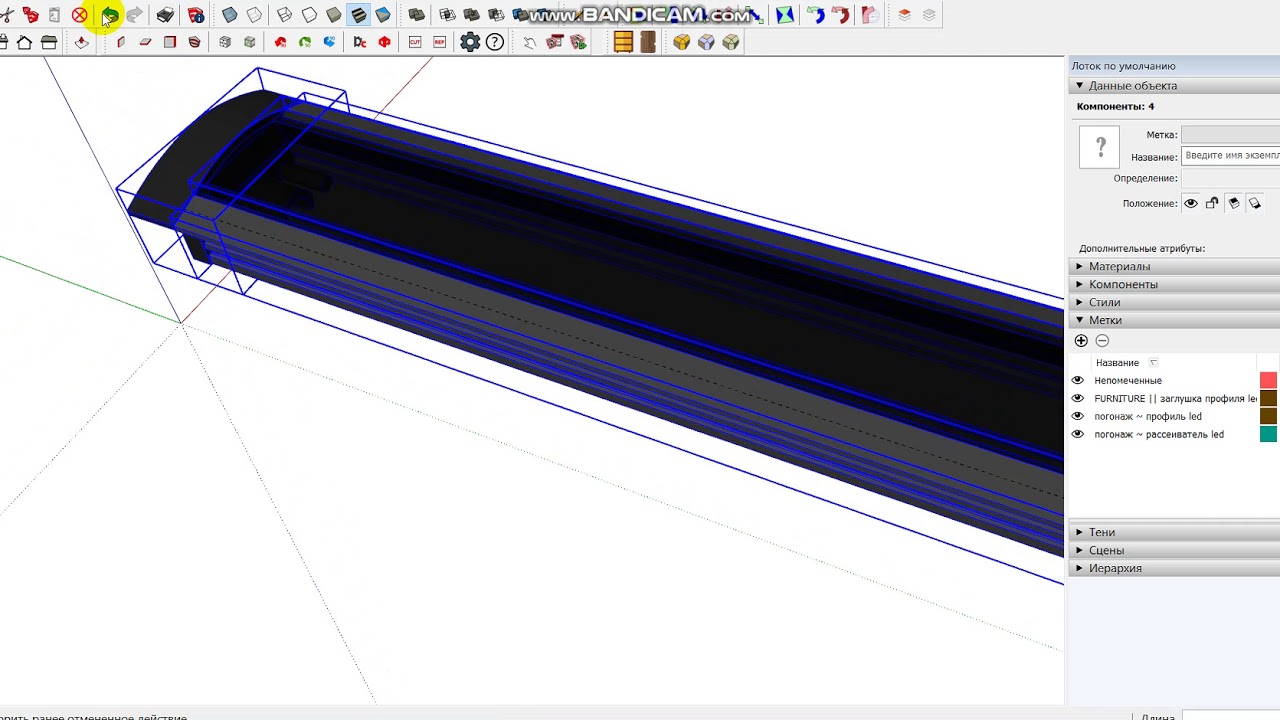The image size is (1280, 720).
Task: Sort tags by Название column header
Action: [x=1117, y=363]
